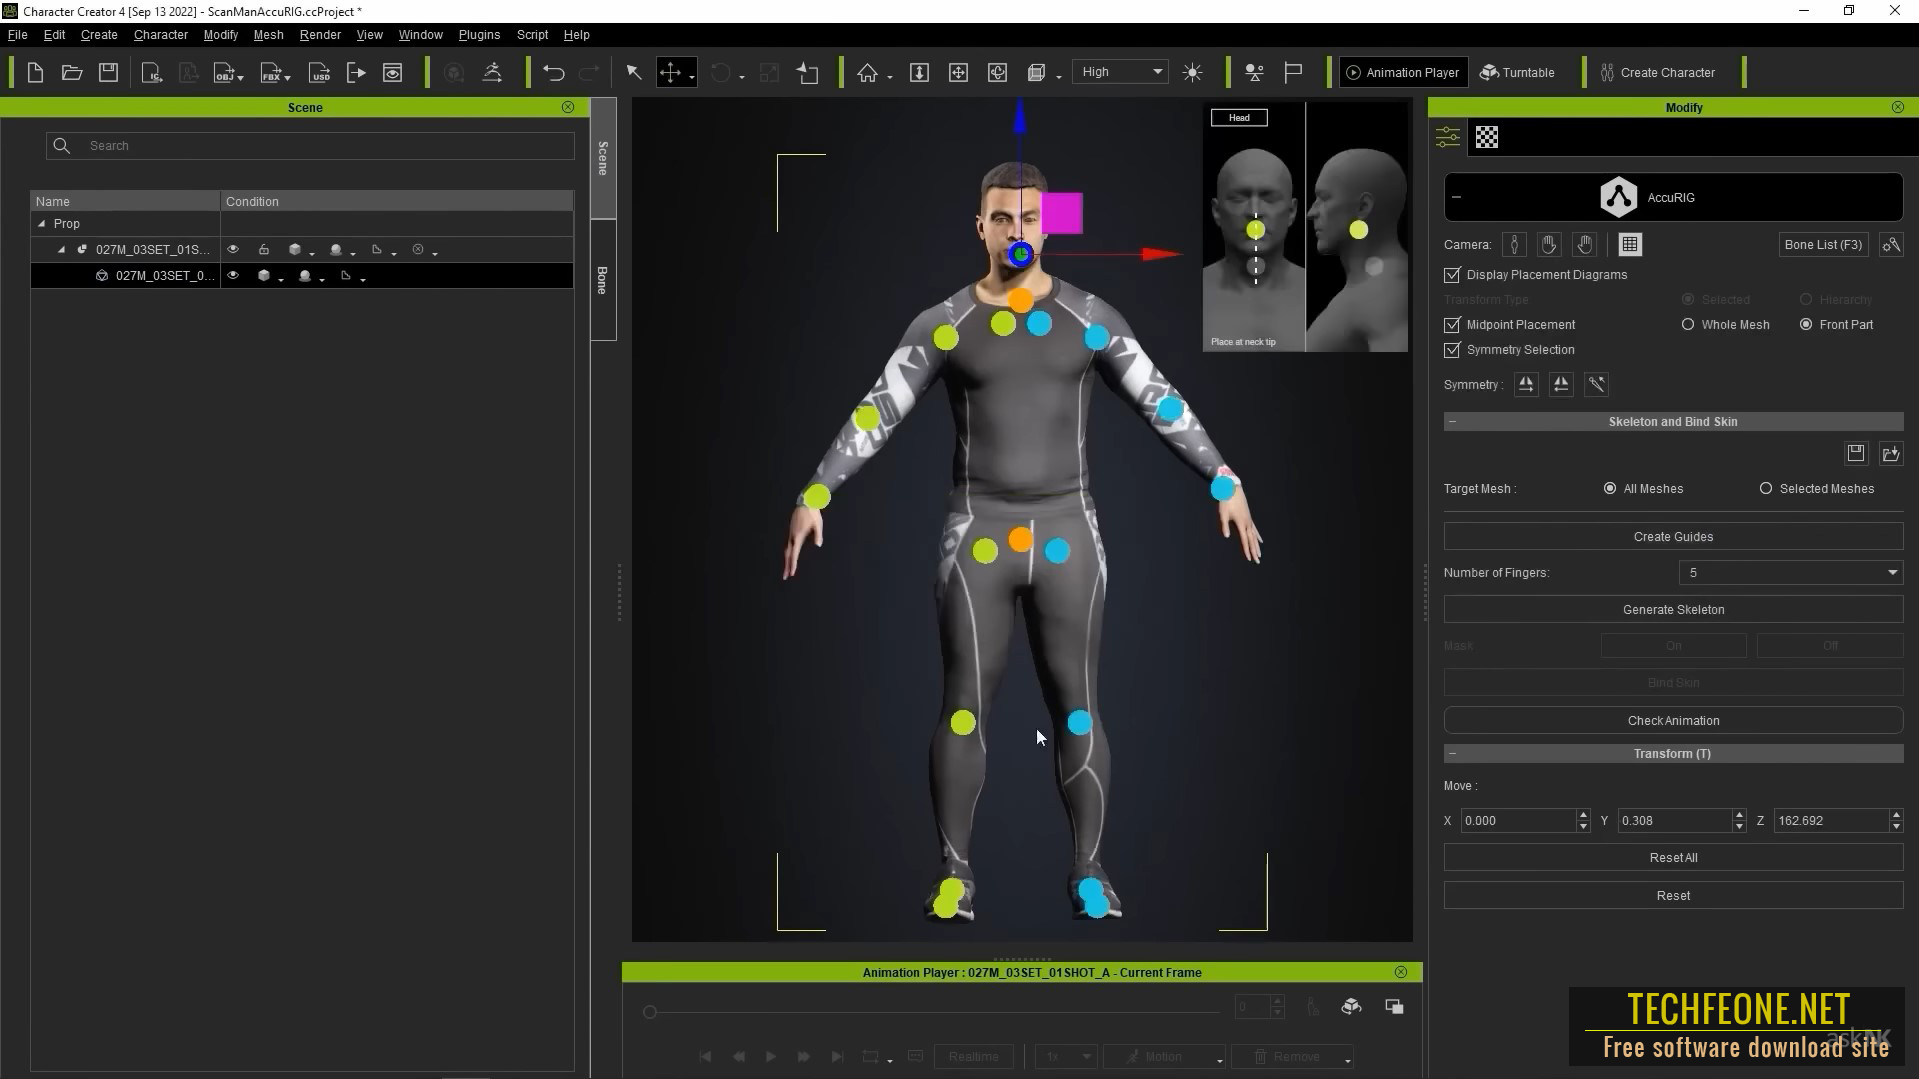Collapse the Transform (T) section
Image resolution: width=1919 pixels, height=1079 pixels.
click(1453, 753)
